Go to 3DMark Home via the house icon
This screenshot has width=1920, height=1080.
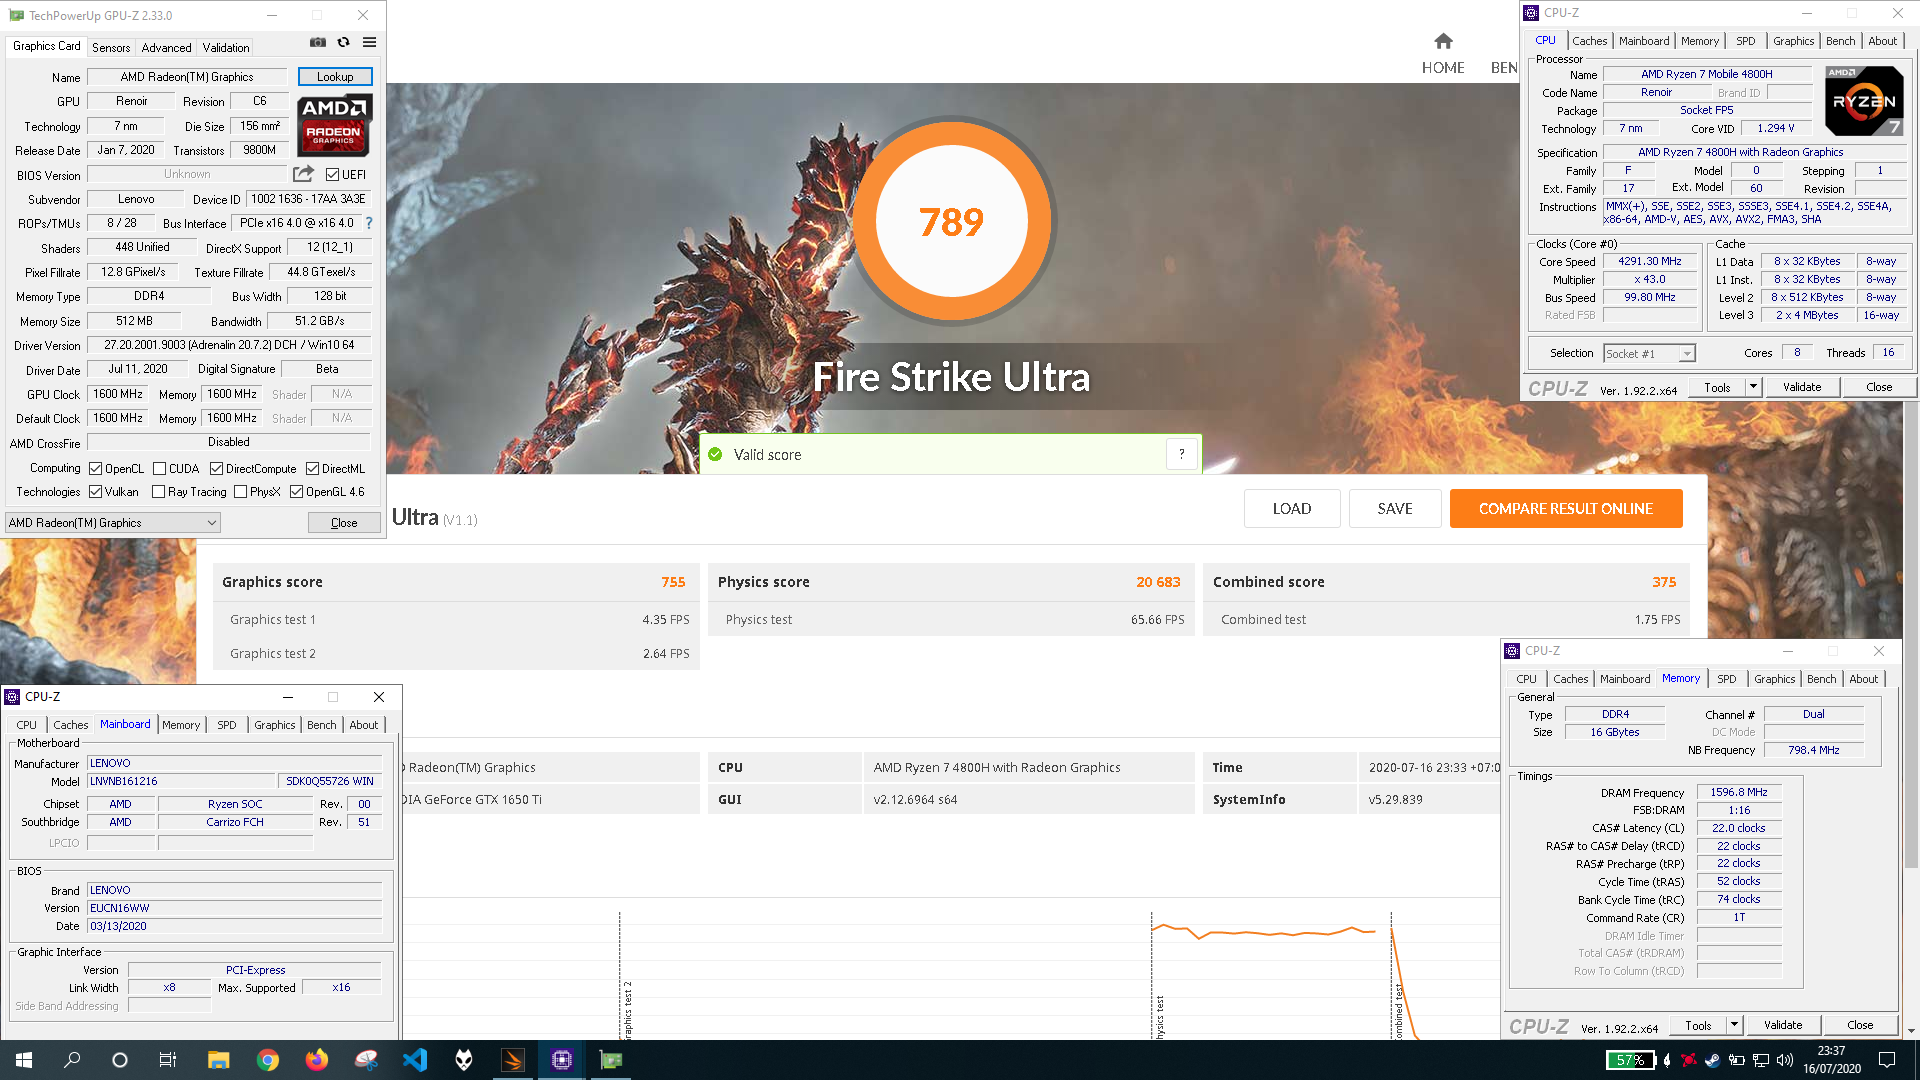point(1443,41)
